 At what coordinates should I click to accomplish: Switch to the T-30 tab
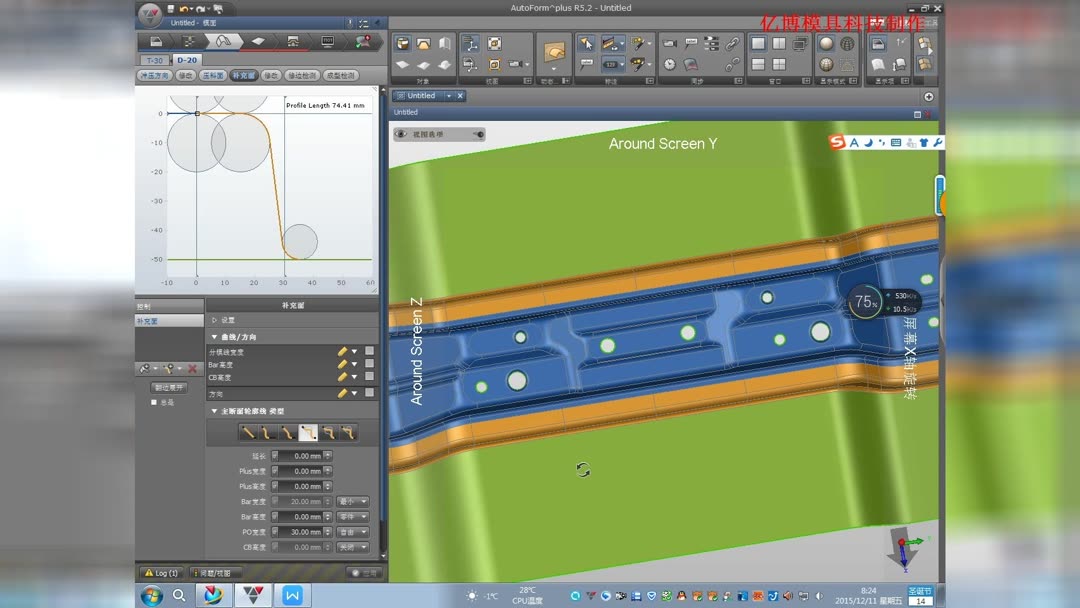pos(154,60)
